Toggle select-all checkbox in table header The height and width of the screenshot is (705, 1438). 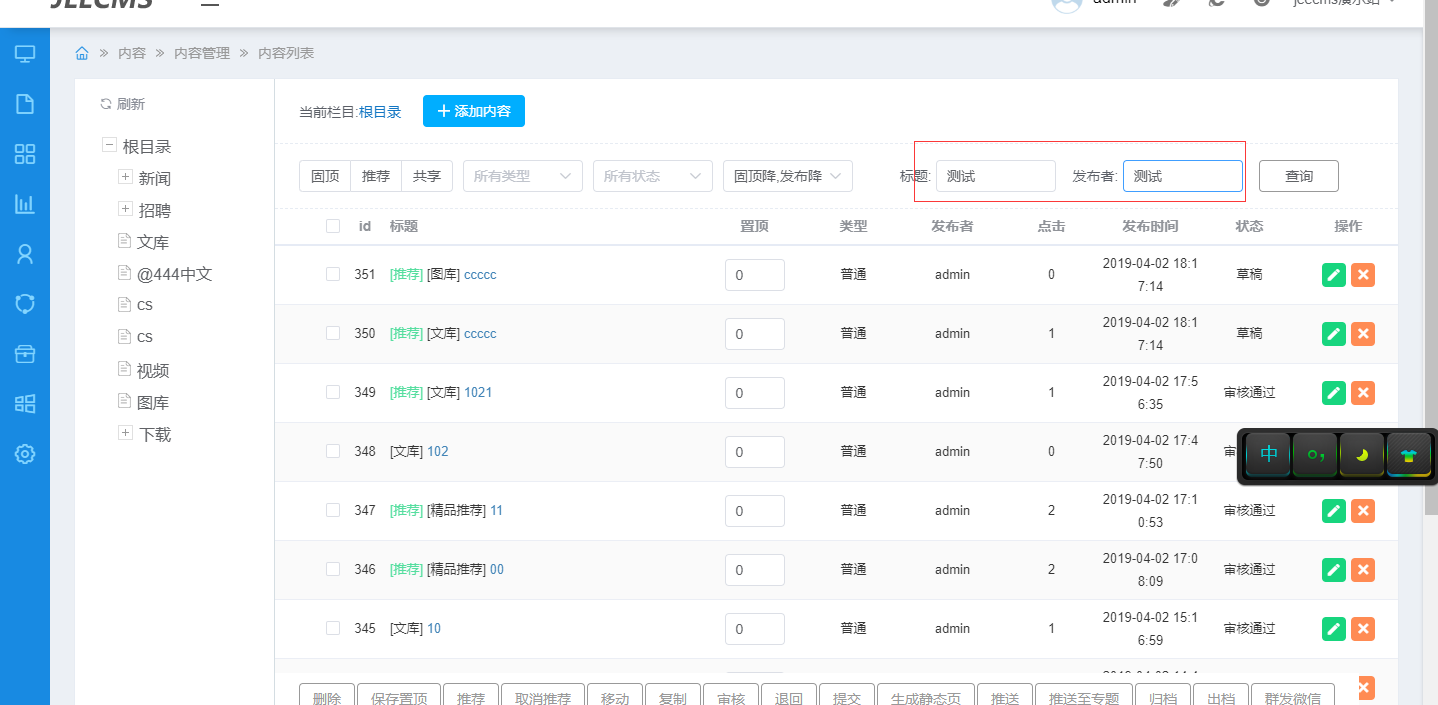click(x=333, y=226)
